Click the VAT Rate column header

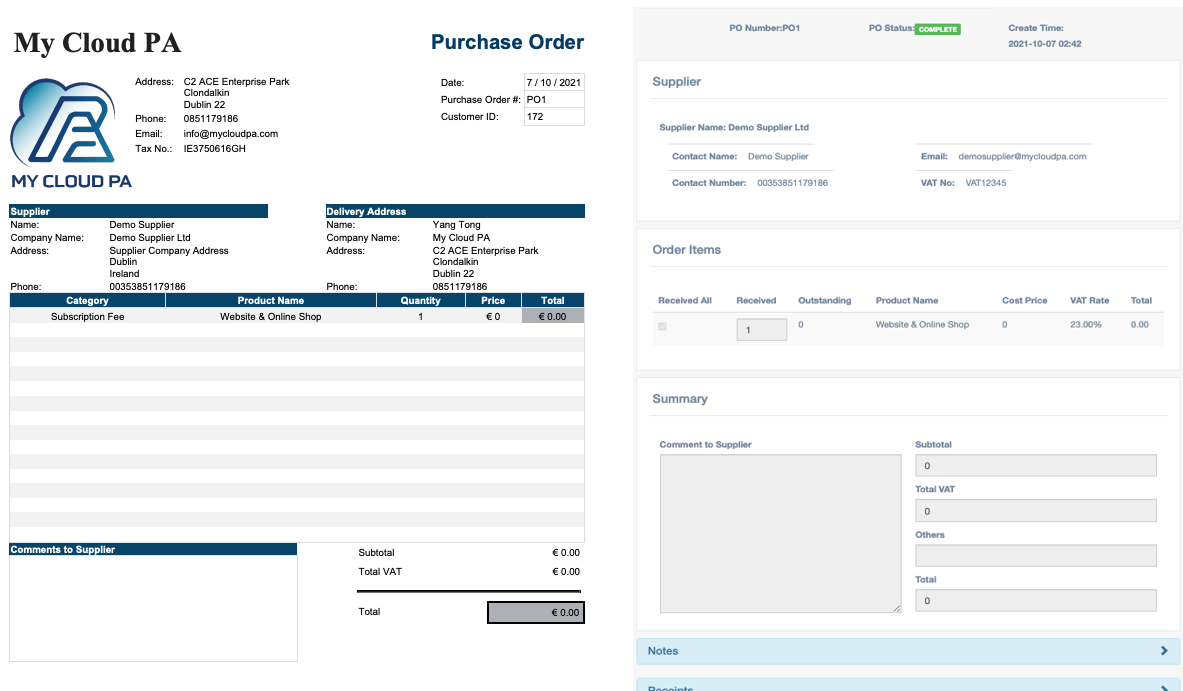click(1089, 300)
